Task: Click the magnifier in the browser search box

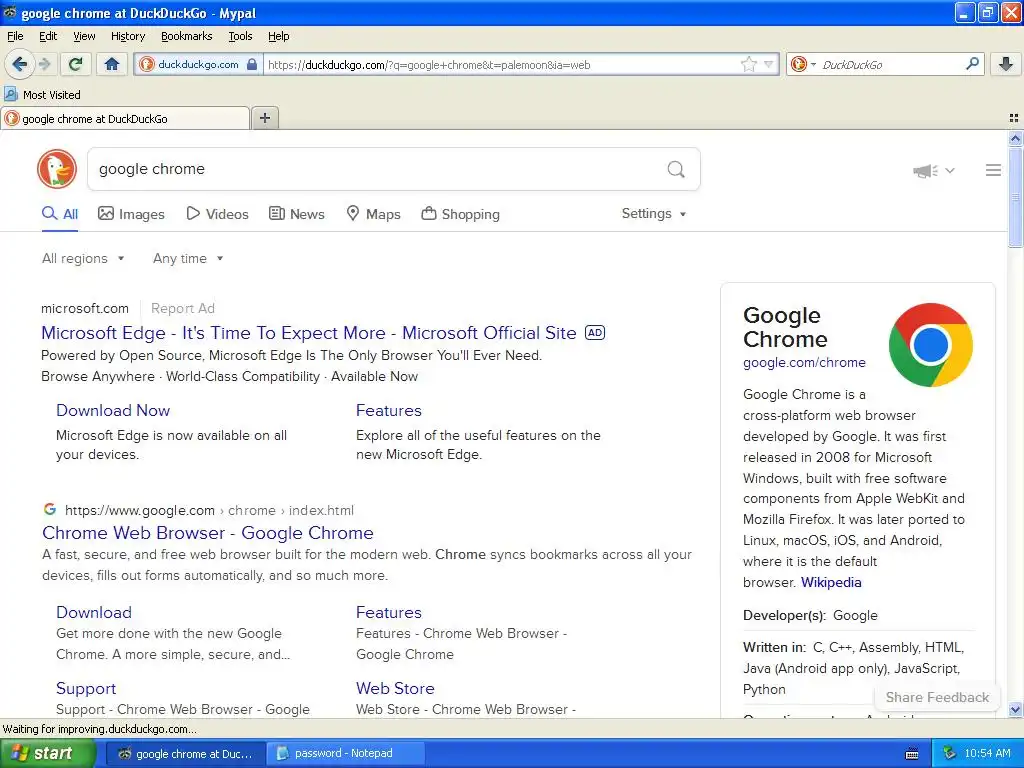Action: [972, 64]
